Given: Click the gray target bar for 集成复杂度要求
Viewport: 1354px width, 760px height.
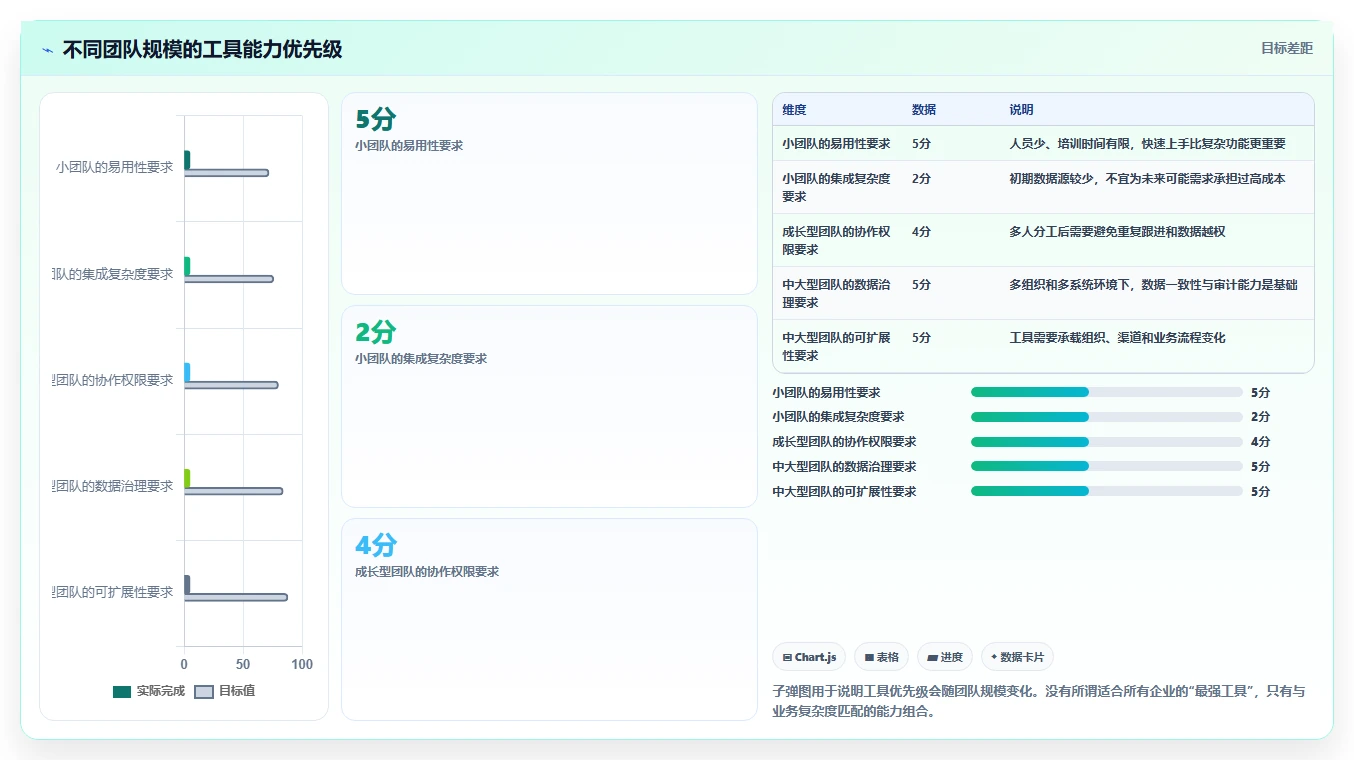Looking at the screenshot, I should click(x=228, y=279).
